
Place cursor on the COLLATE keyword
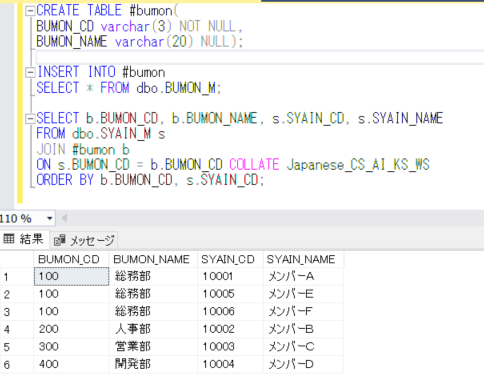[x=254, y=165]
